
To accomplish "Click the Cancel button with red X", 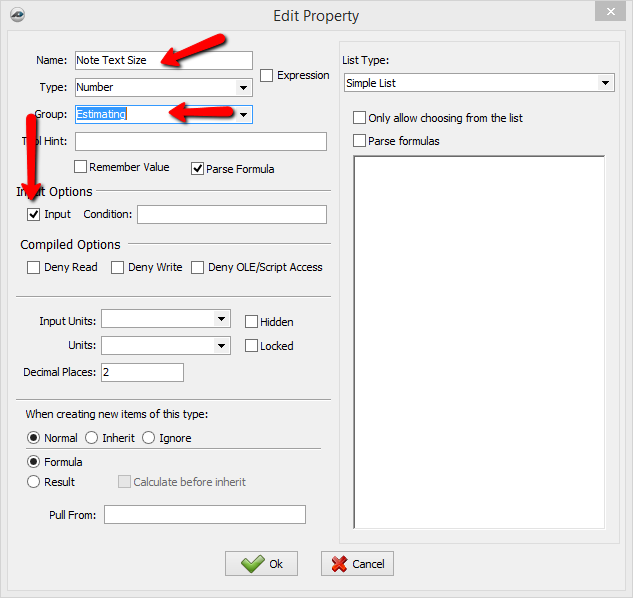I will 357,564.
